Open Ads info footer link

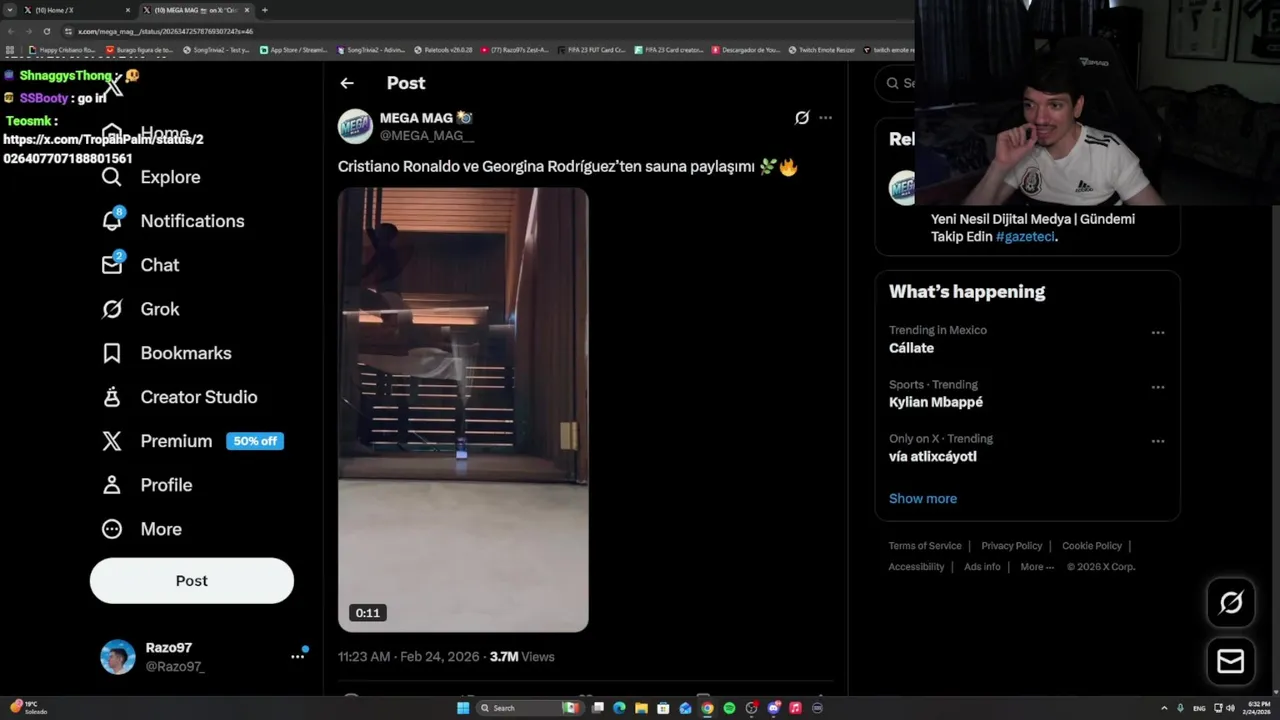[982, 567]
